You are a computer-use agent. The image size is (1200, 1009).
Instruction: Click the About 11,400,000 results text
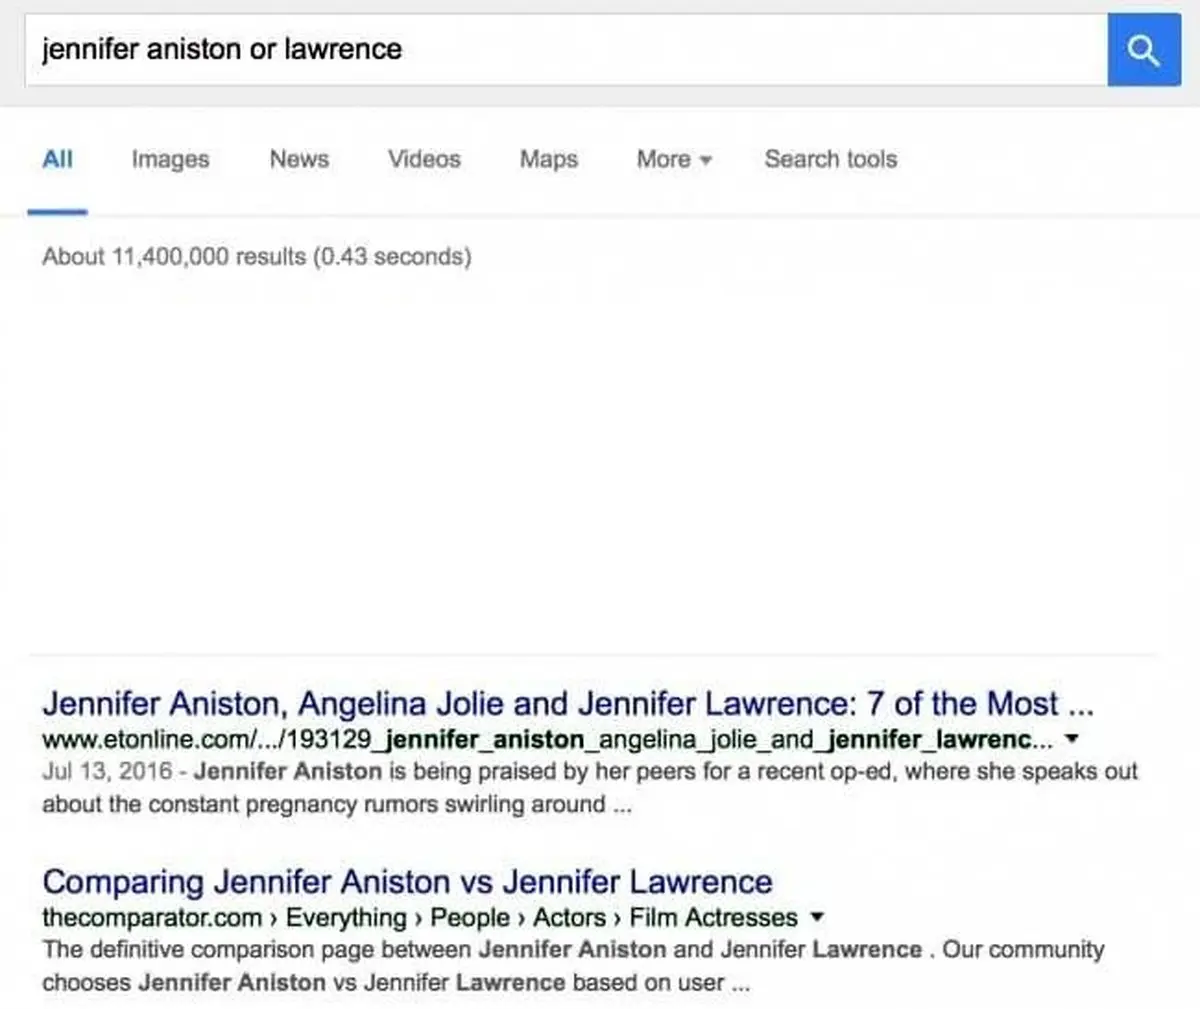256,257
